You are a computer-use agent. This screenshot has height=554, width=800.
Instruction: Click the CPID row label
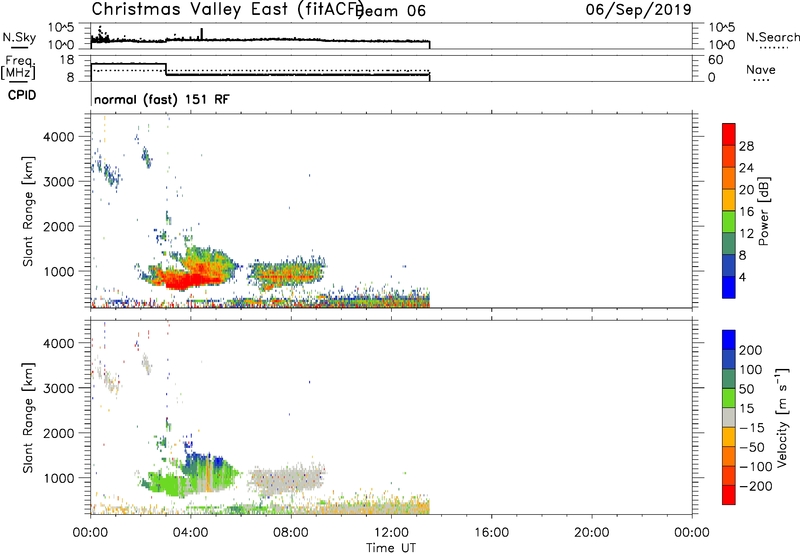coord(22,95)
